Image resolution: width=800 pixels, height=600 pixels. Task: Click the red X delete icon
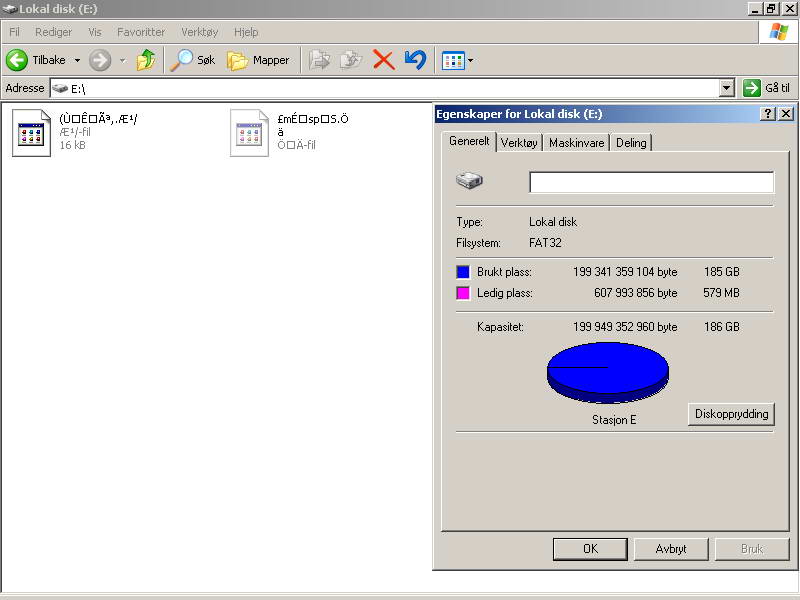coord(383,60)
